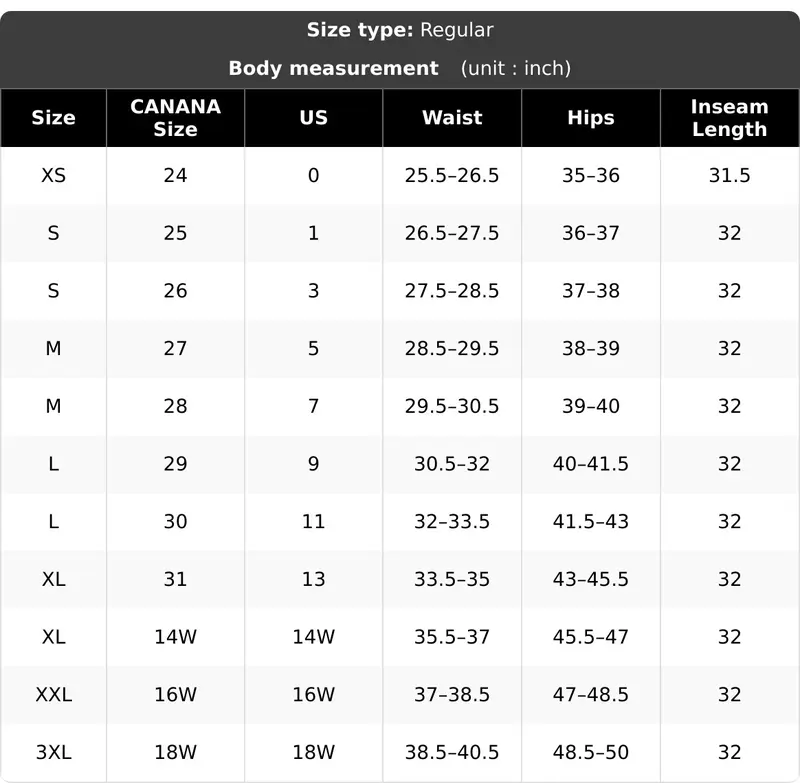
Task: Select the 3XL size cell
Action: click(54, 752)
